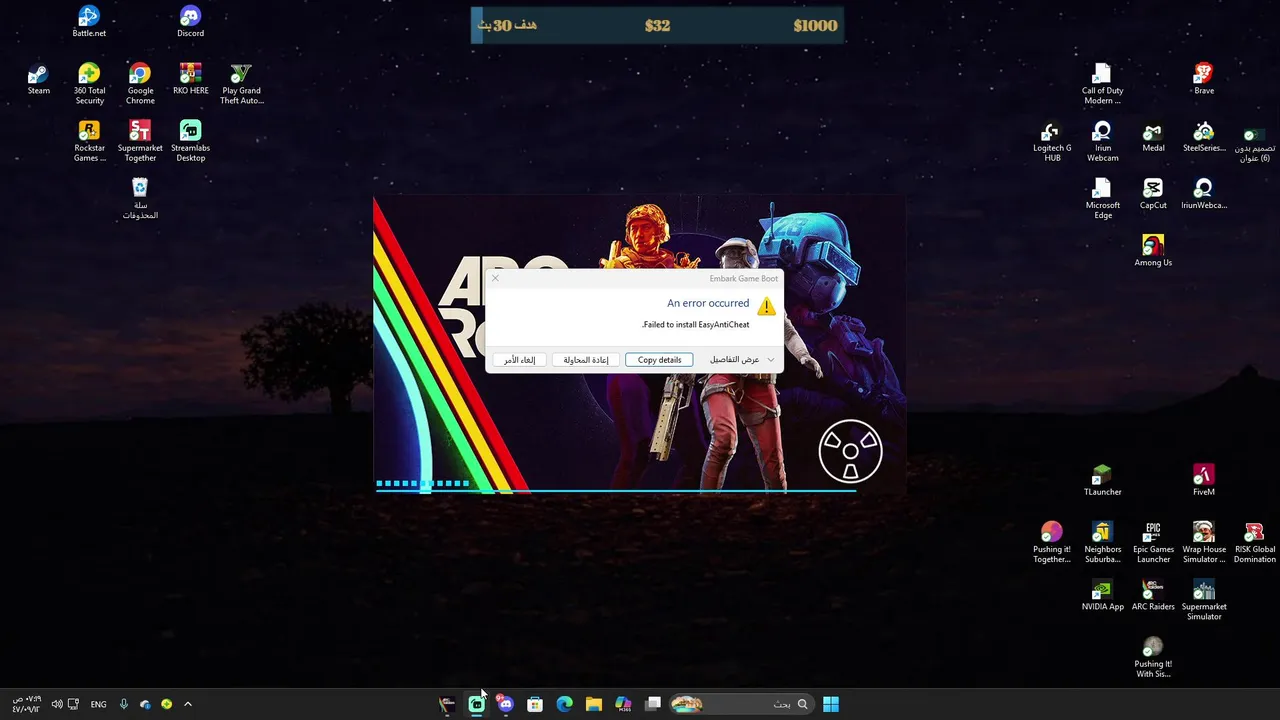Screen dimensions: 1280x720
Task: Open Task View from taskbar
Action: (x=653, y=704)
